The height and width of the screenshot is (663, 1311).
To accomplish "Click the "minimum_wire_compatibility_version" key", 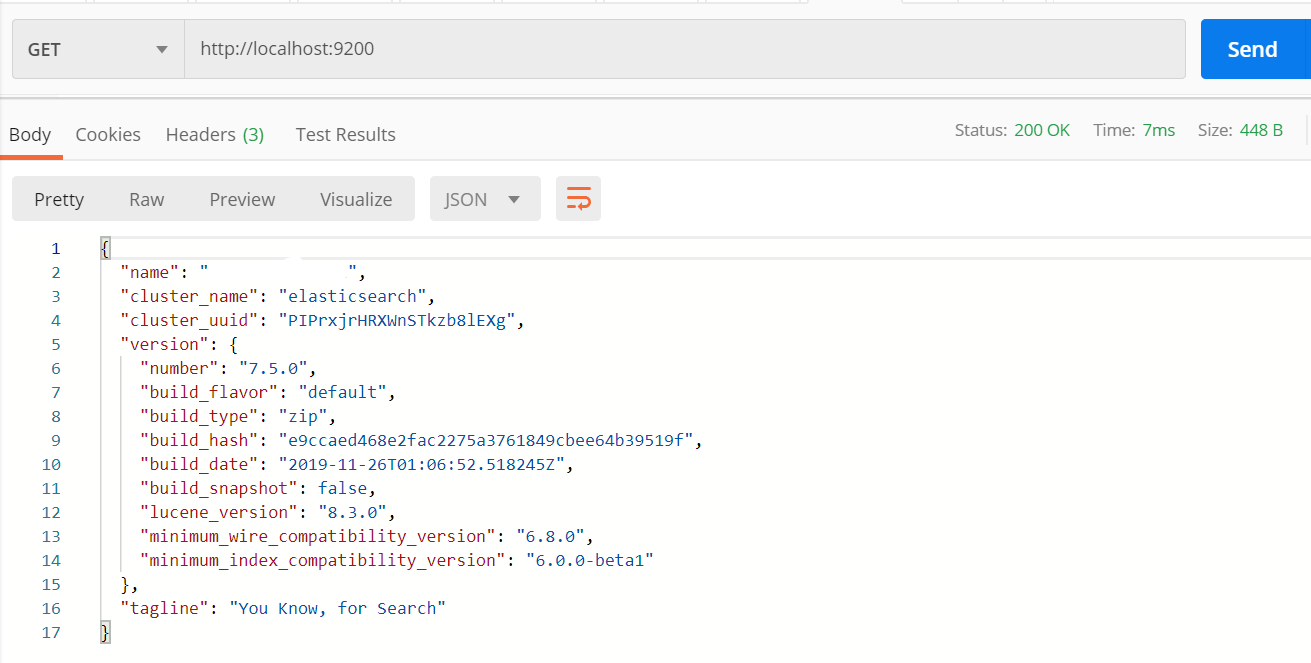I will coord(318,536).
